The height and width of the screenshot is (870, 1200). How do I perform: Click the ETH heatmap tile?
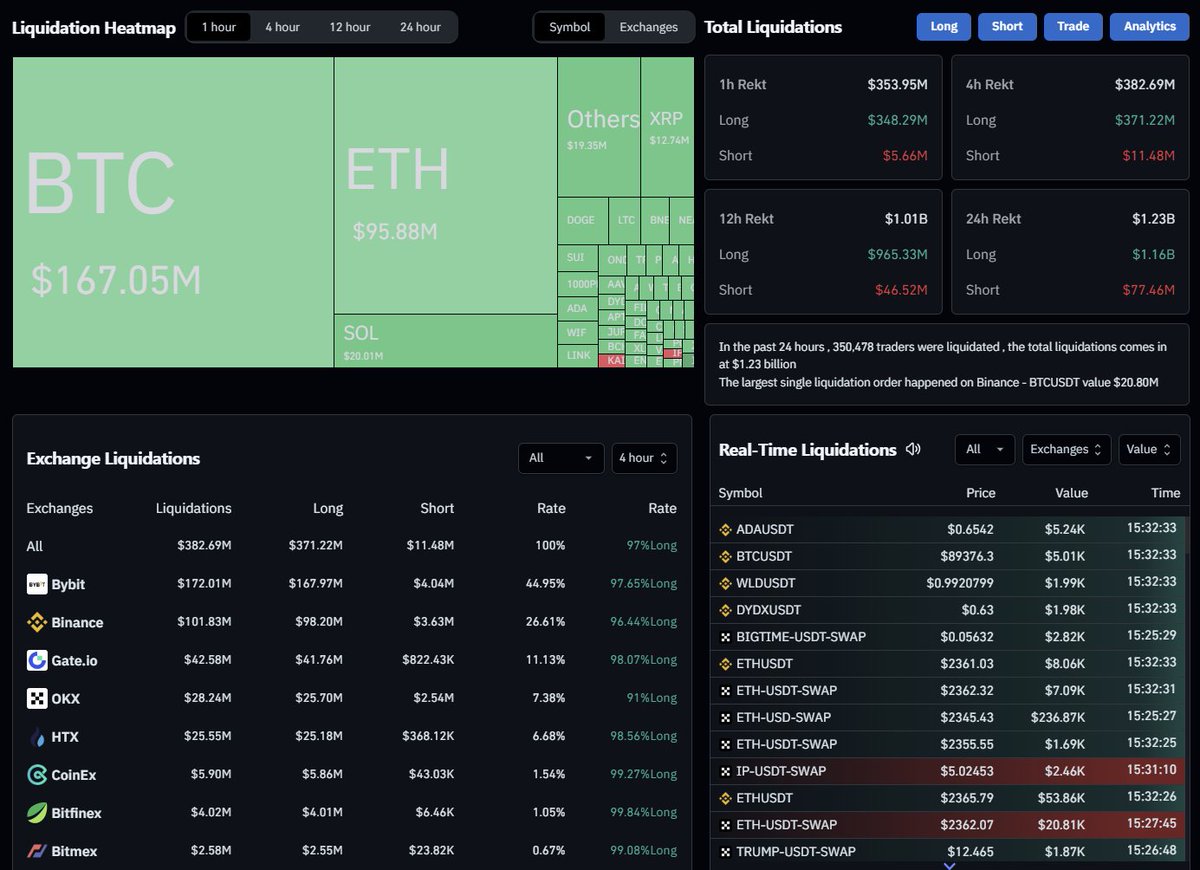[445, 186]
